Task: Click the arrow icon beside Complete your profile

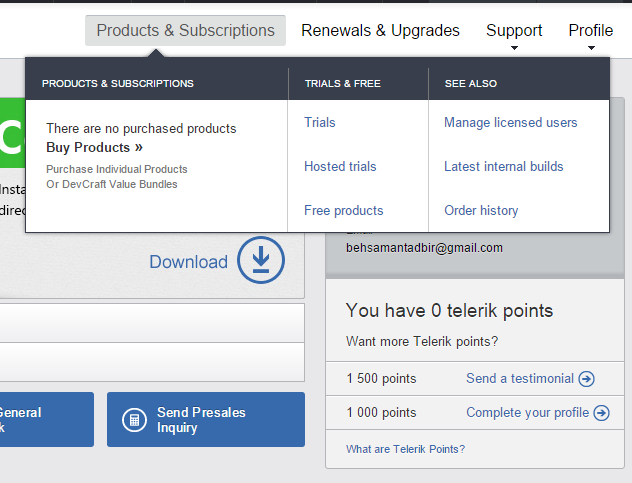Action: pos(601,413)
